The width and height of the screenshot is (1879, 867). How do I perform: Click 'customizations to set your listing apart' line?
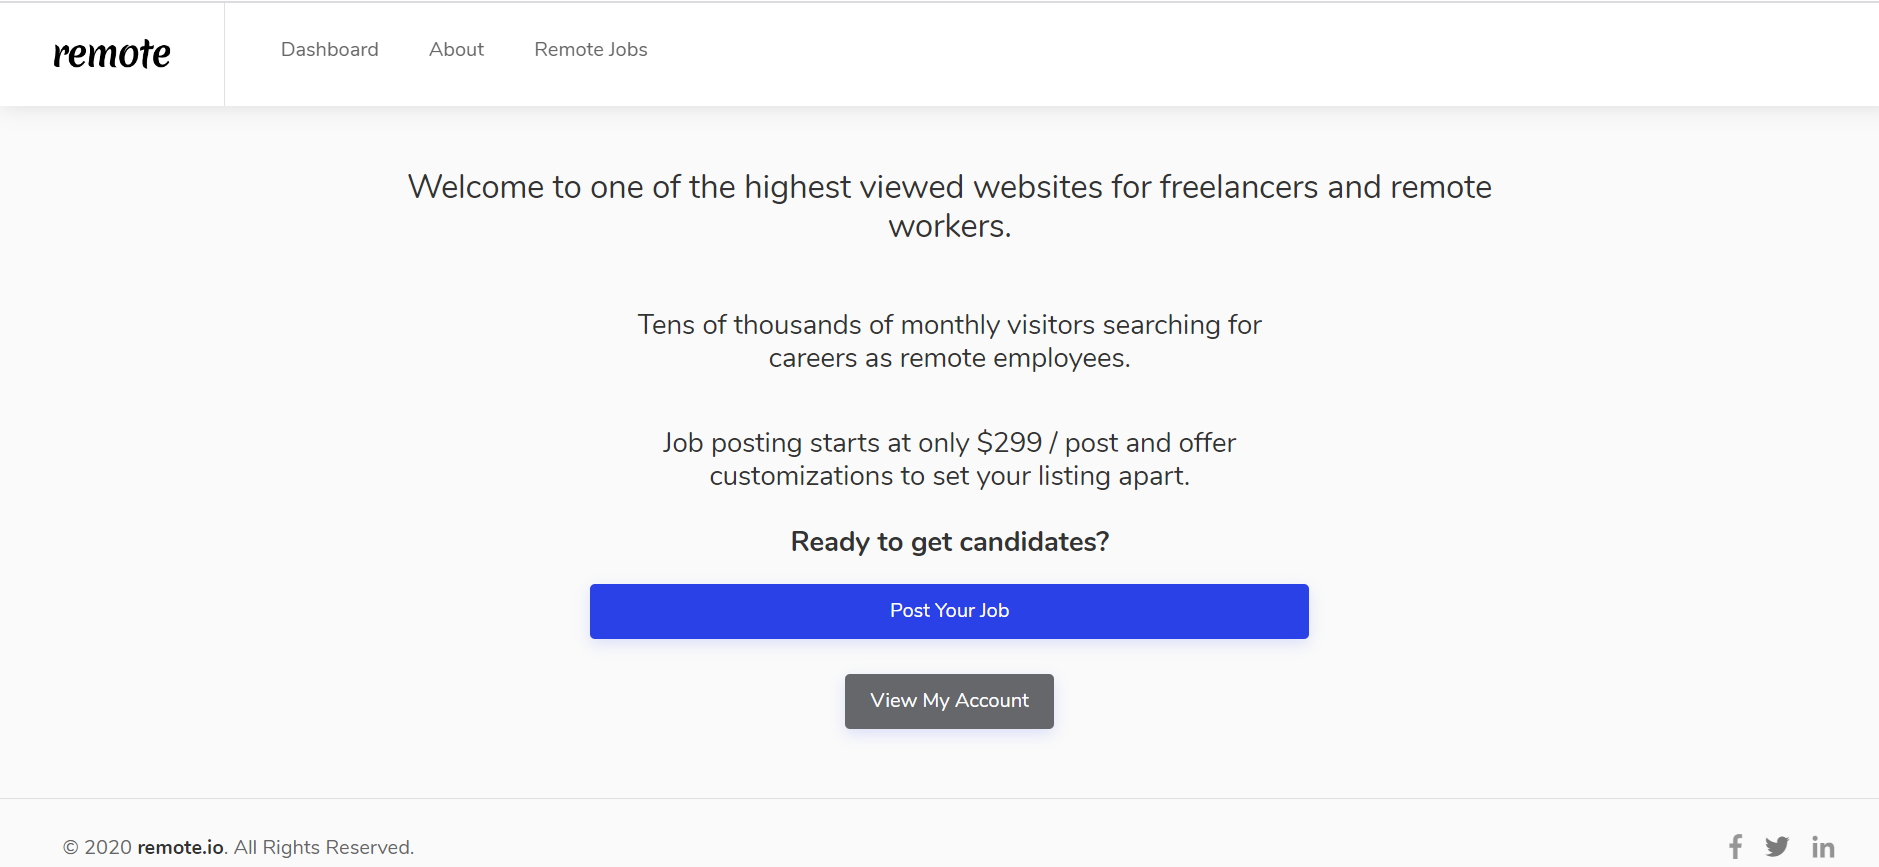tap(949, 476)
